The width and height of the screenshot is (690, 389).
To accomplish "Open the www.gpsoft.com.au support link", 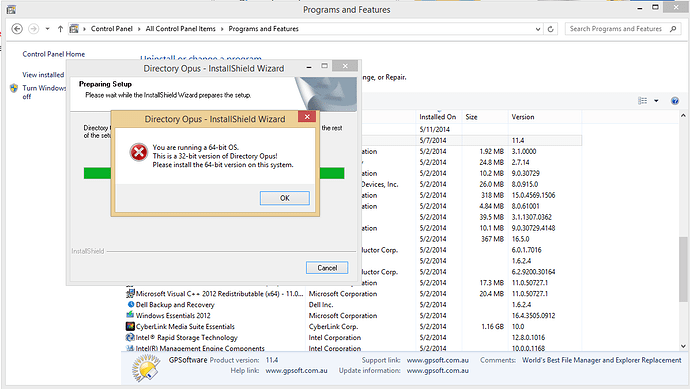I will (x=438, y=360).
